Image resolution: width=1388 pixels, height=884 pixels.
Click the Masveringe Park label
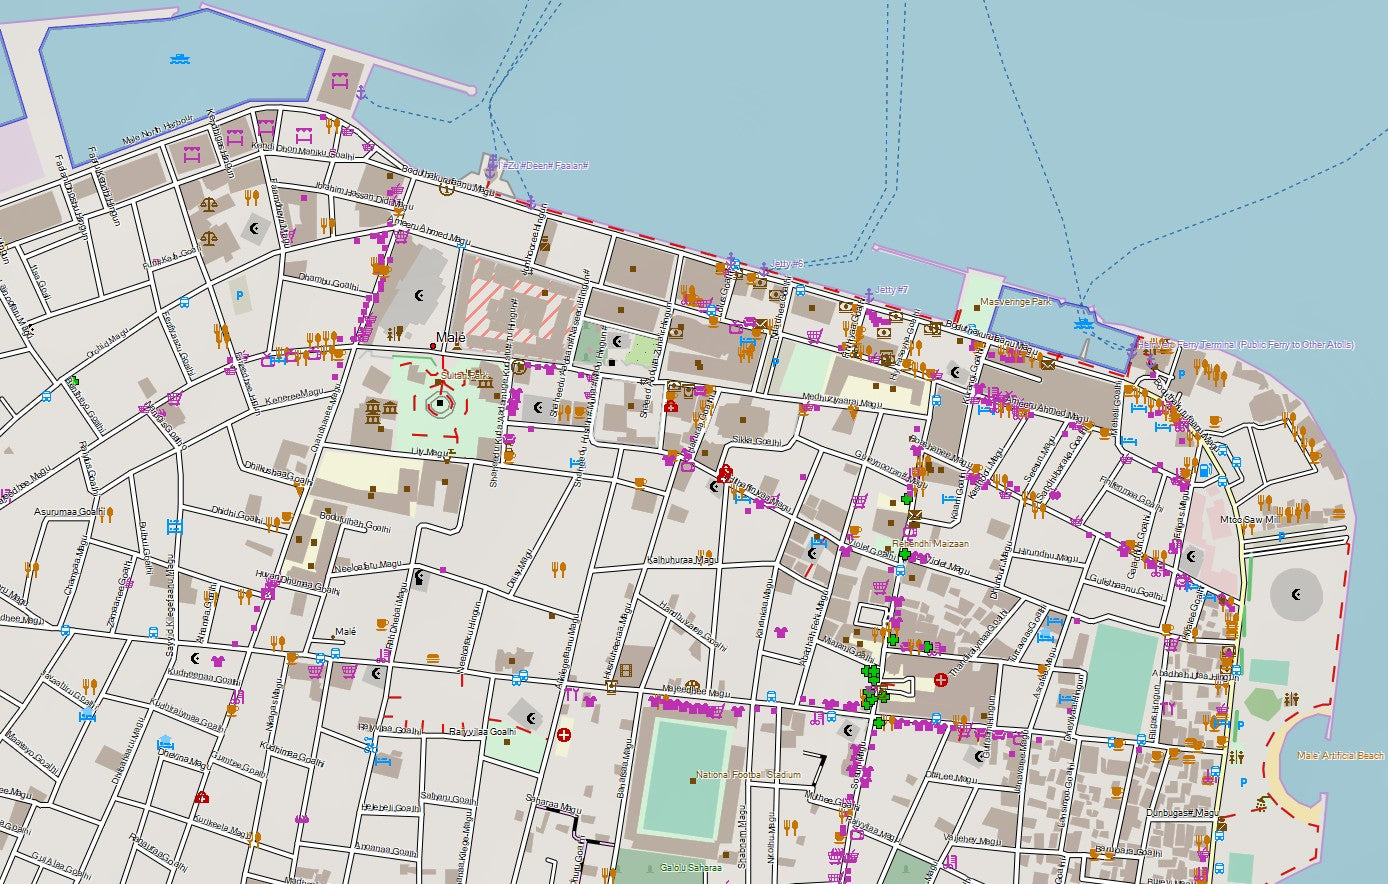click(x=1015, y=302)
